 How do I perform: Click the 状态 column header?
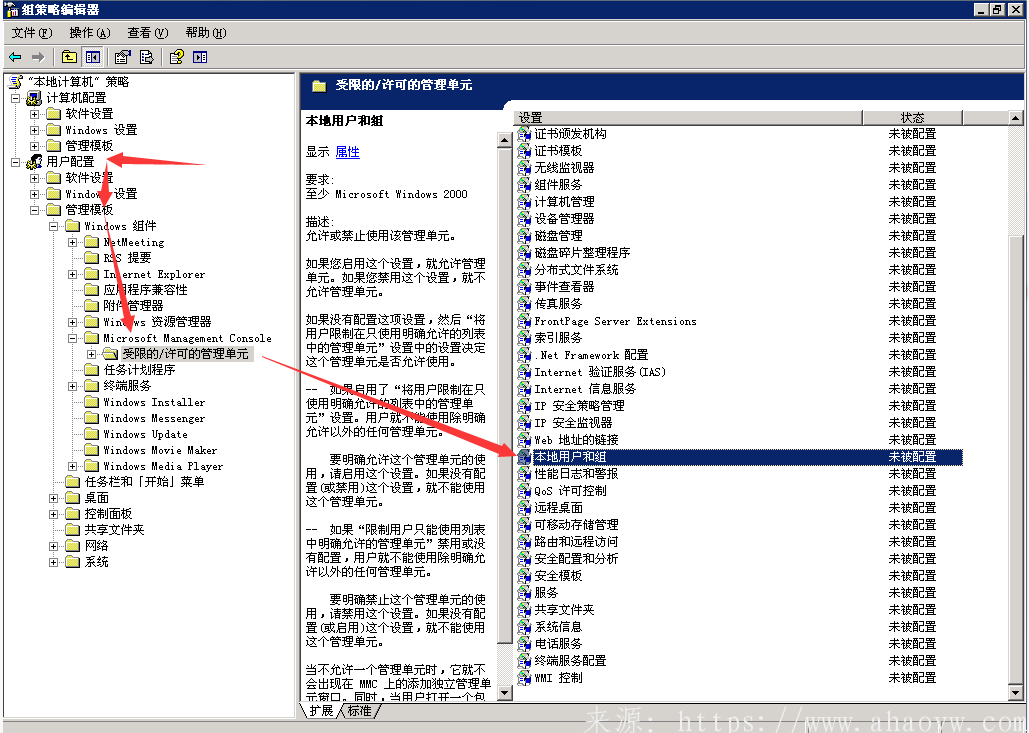[x=912, y=118]
